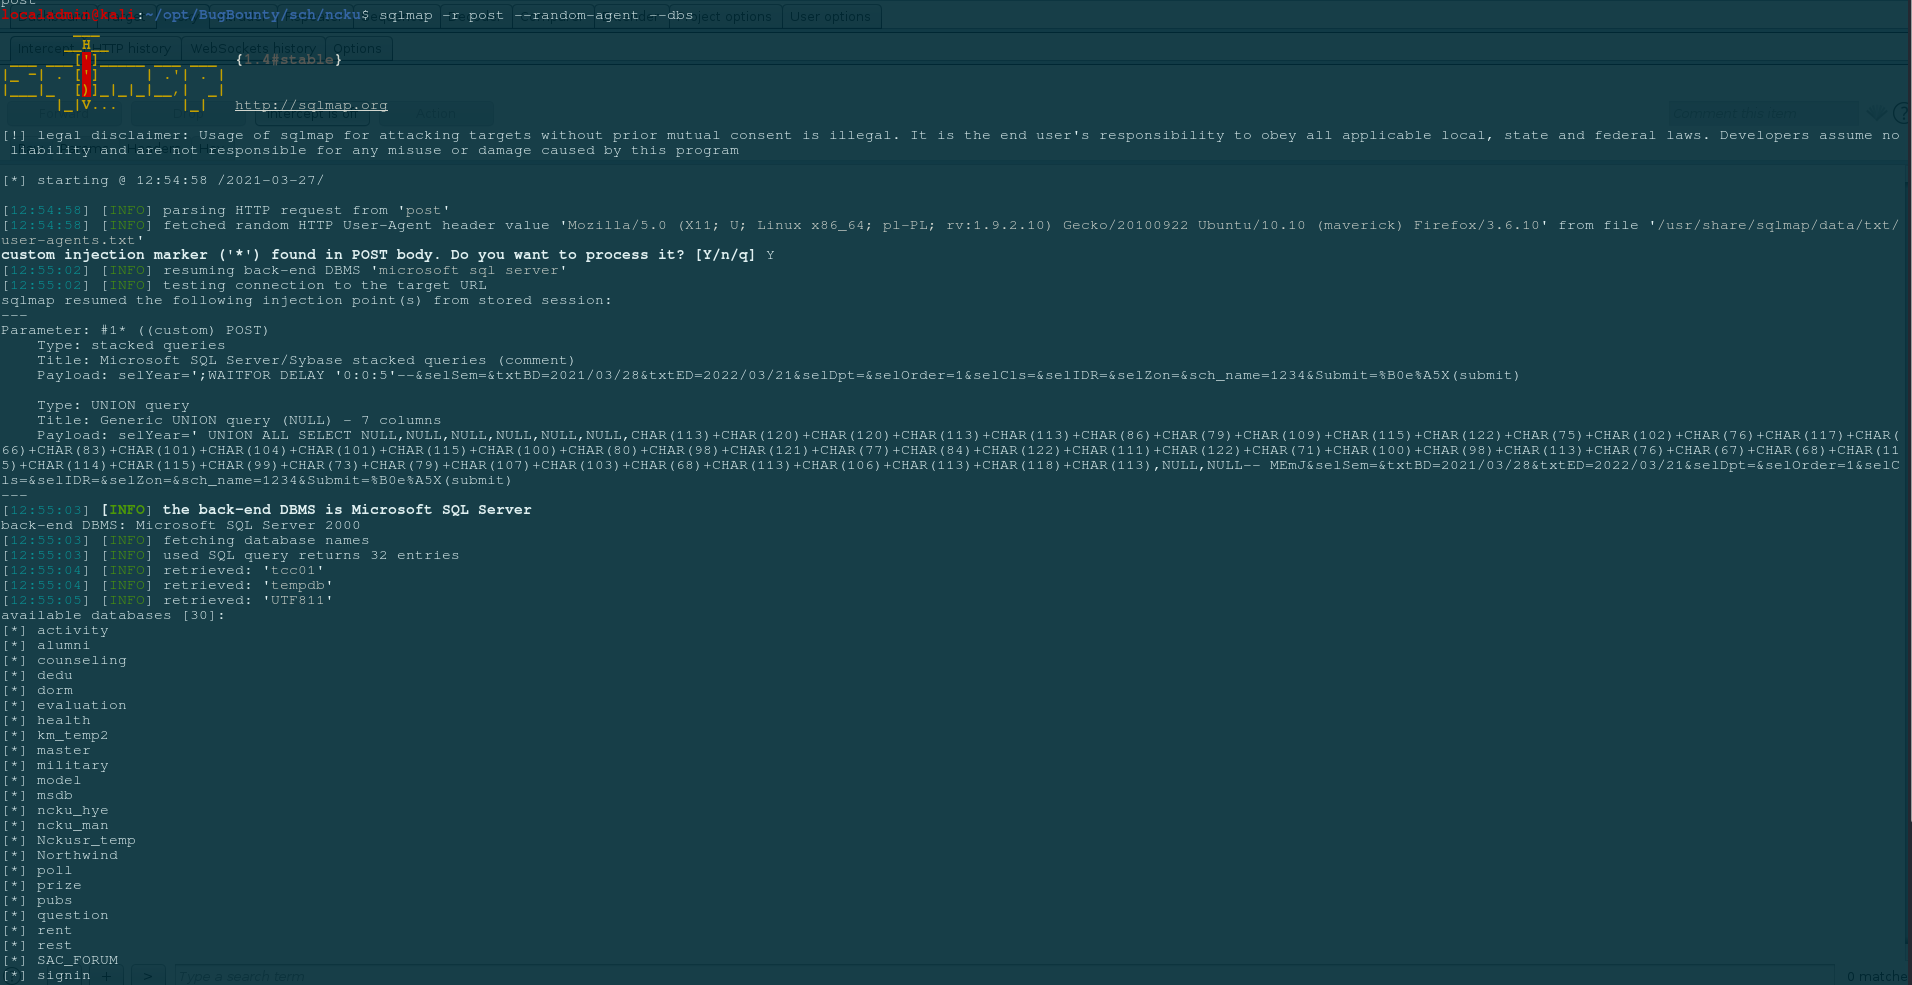Click "parsing HTTP request from 'post'" log line

coord(226,210)
